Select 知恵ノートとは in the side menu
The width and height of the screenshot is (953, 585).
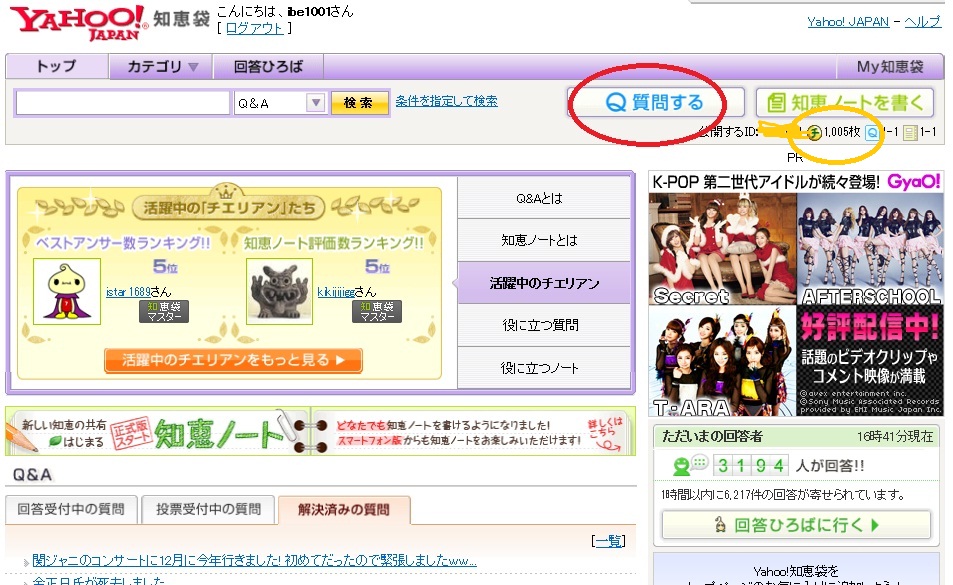coord(544,241)
